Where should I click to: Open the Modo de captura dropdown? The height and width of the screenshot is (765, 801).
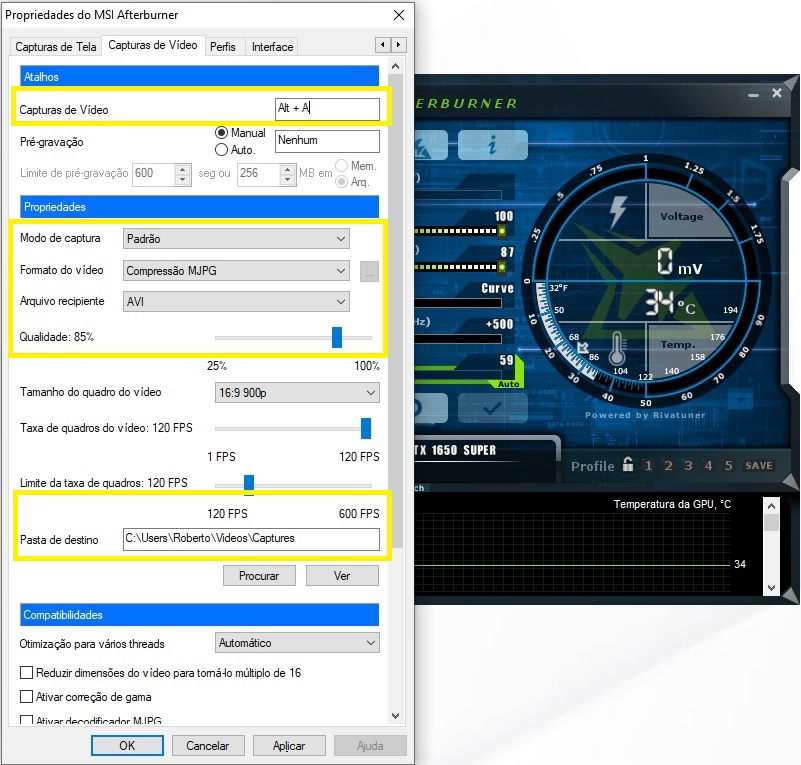(x=236, y=238)
